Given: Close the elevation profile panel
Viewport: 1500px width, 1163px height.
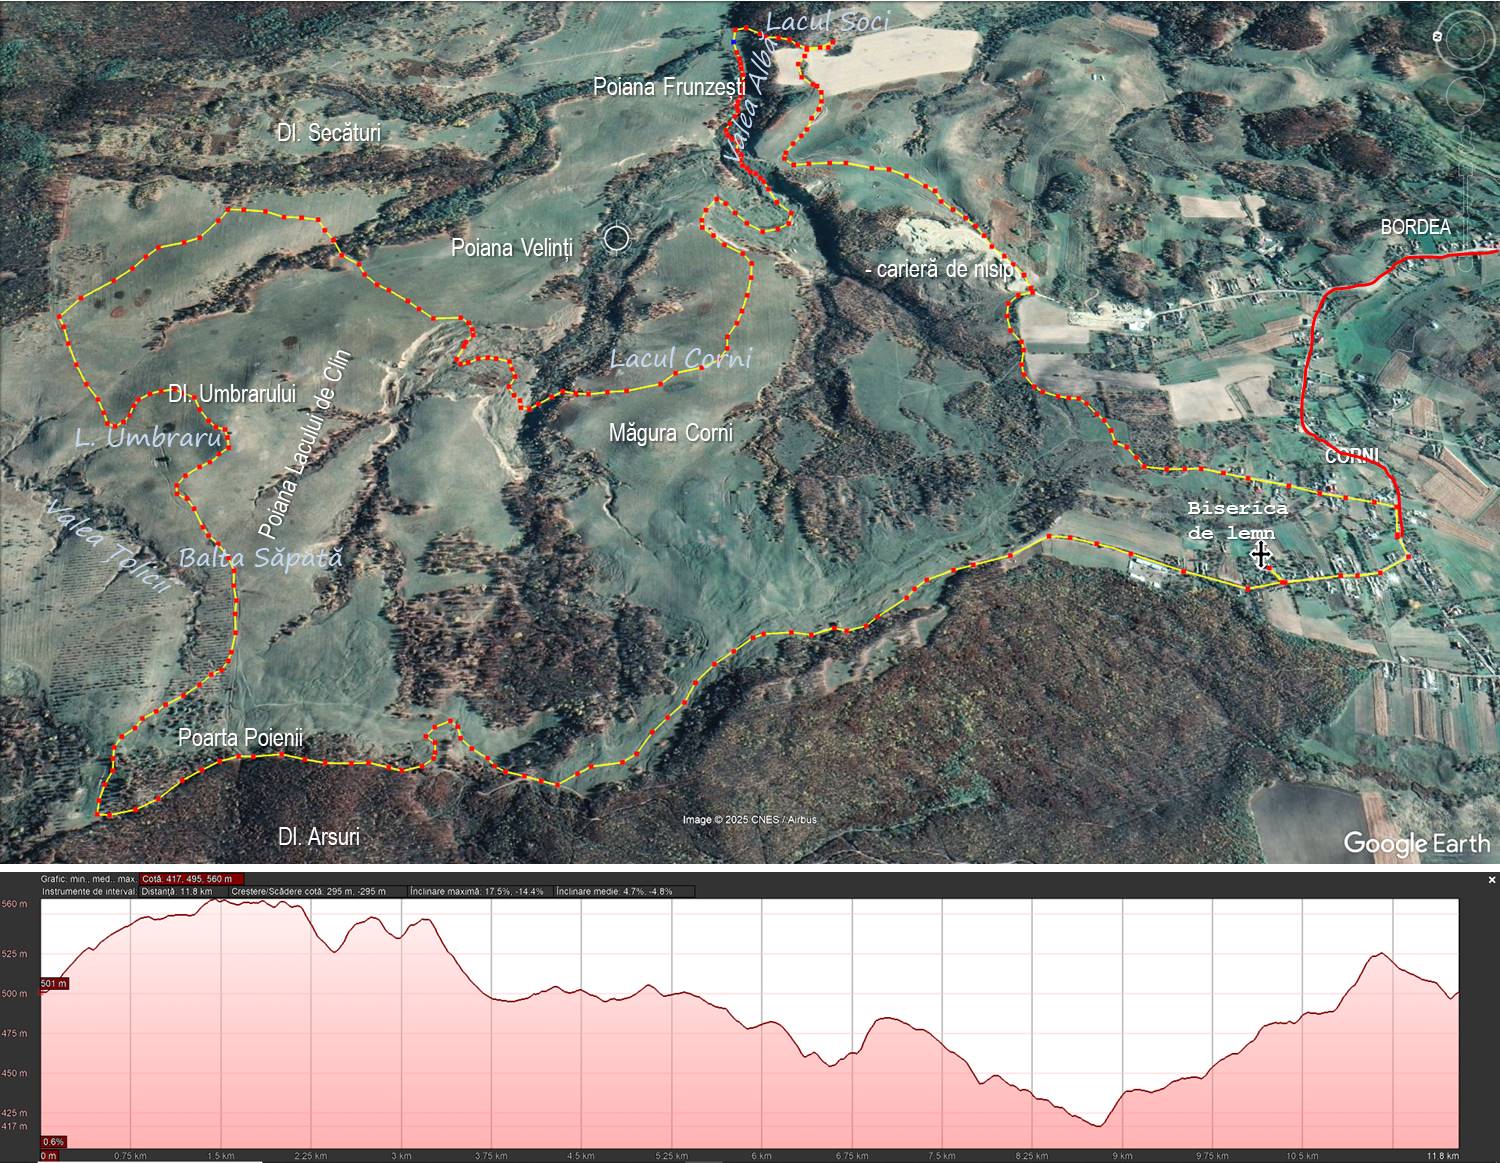Looking at the screenshot, I should 1492,880.
